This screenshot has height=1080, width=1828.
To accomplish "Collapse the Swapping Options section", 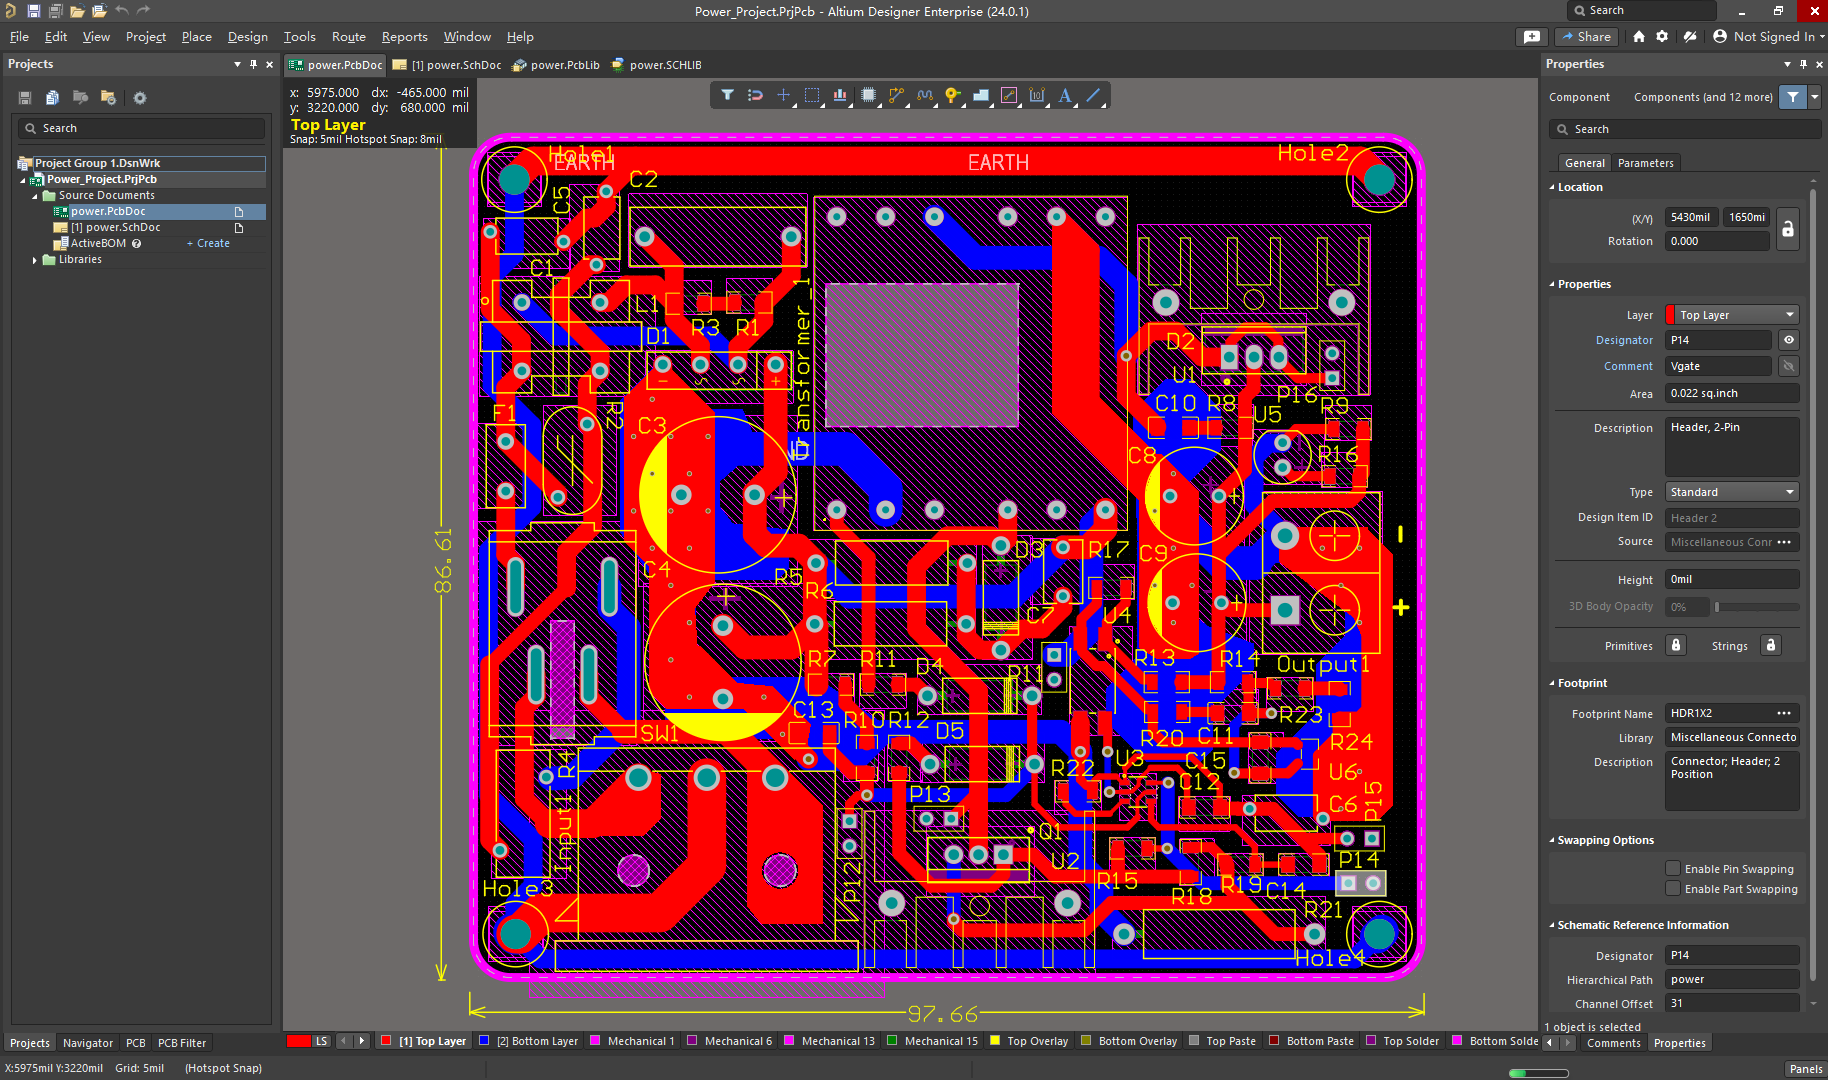I will click(1552, 840).
